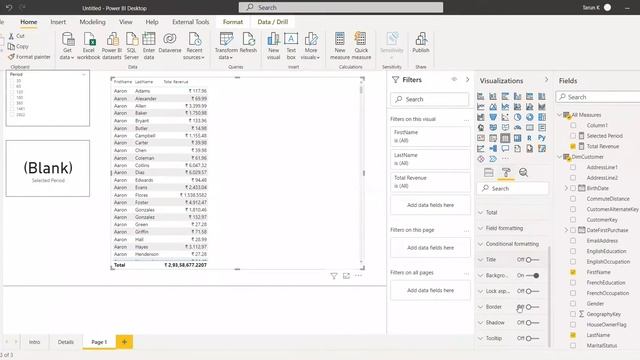Open Dataverse connector

(x=170, y=43)
